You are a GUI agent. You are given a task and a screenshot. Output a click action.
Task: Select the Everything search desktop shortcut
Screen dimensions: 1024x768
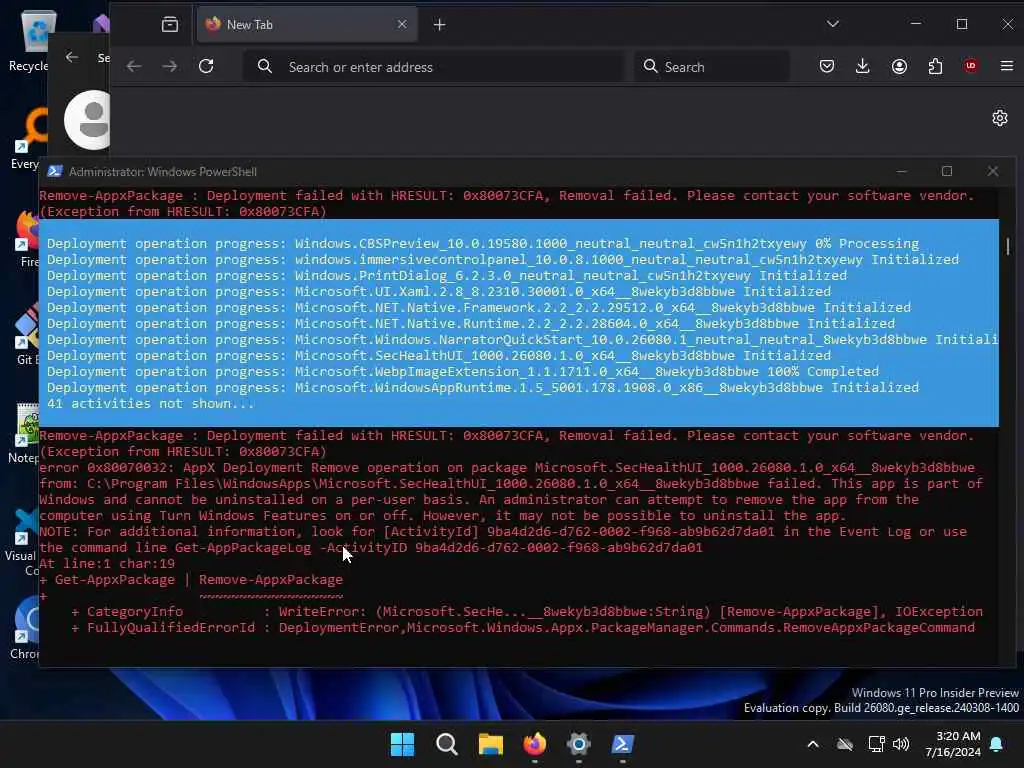26,138
